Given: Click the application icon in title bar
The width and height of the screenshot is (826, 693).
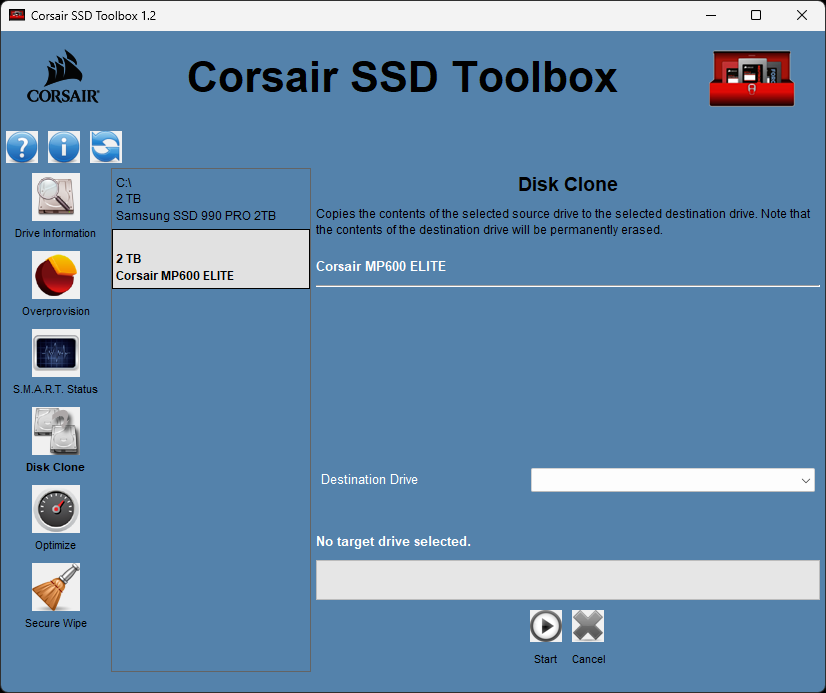Looking at the screenshot, I should pyautogui.click(x=15, y=15).
